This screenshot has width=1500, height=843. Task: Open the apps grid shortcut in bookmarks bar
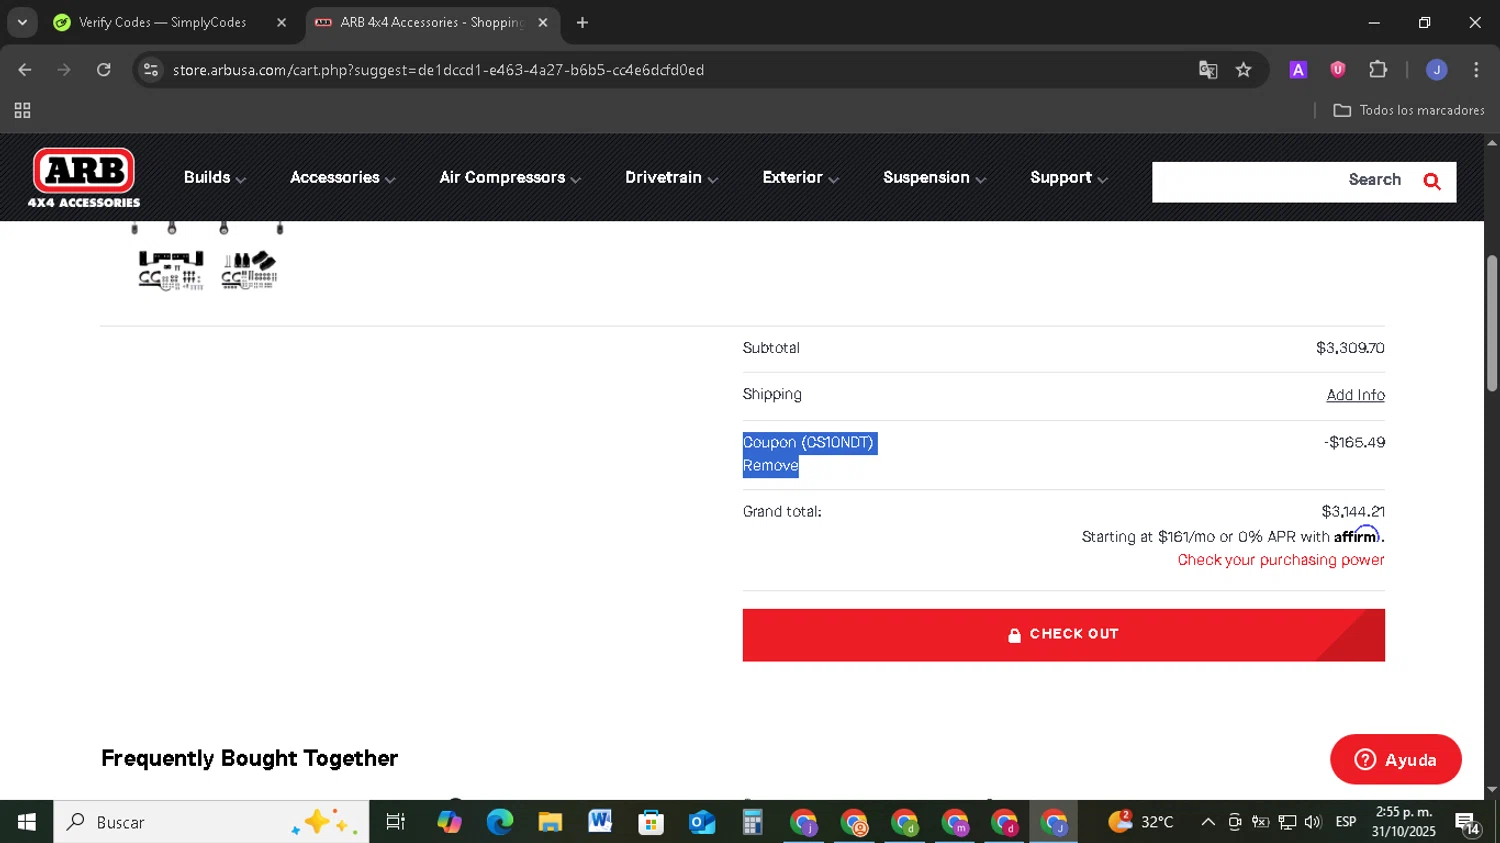point(22,111)
